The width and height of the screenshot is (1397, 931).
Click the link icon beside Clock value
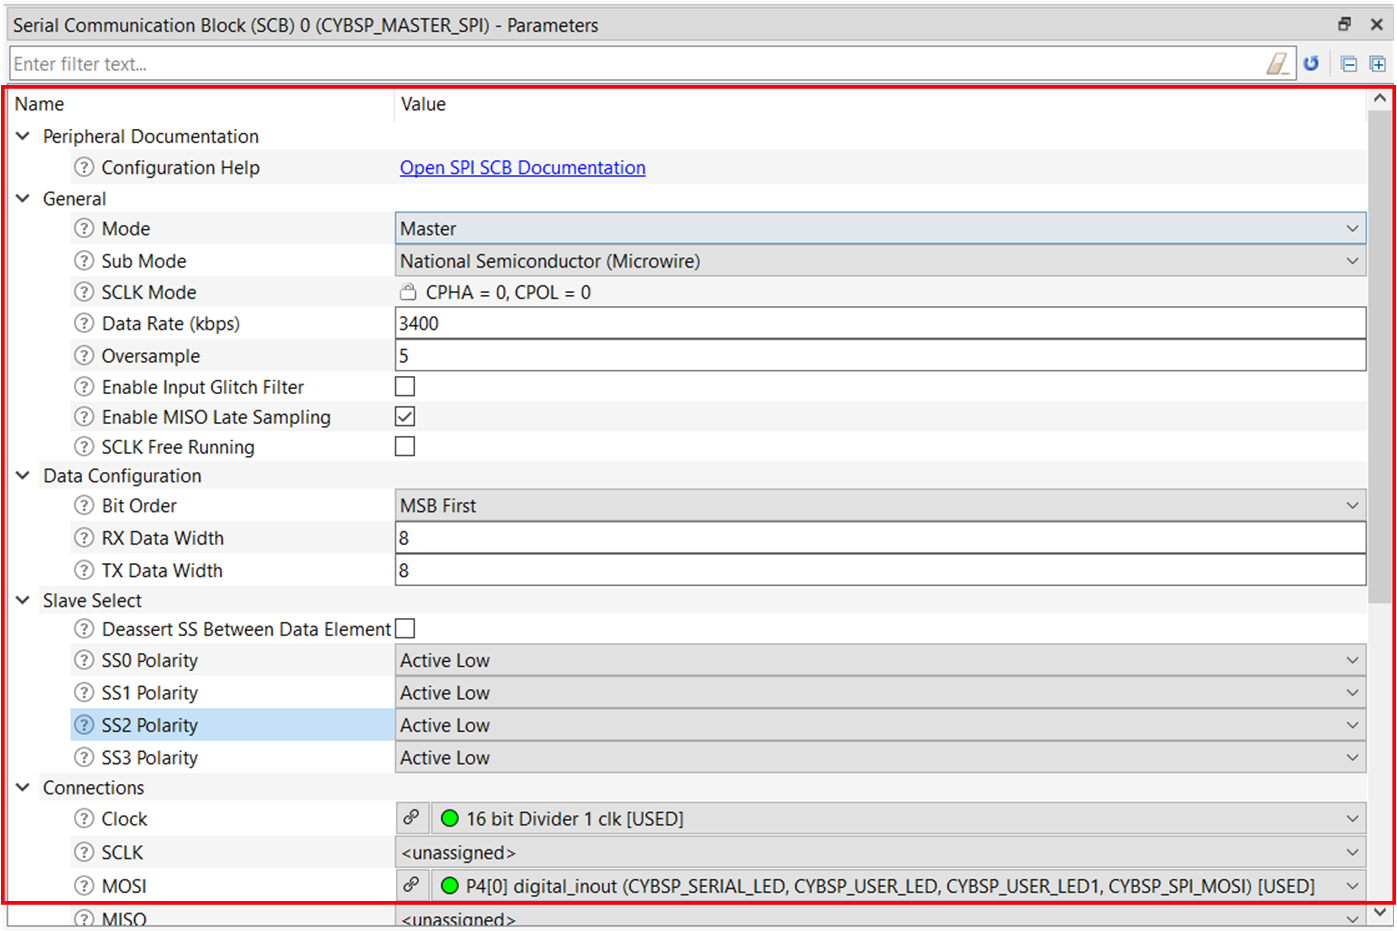click(x=411, y=818)
